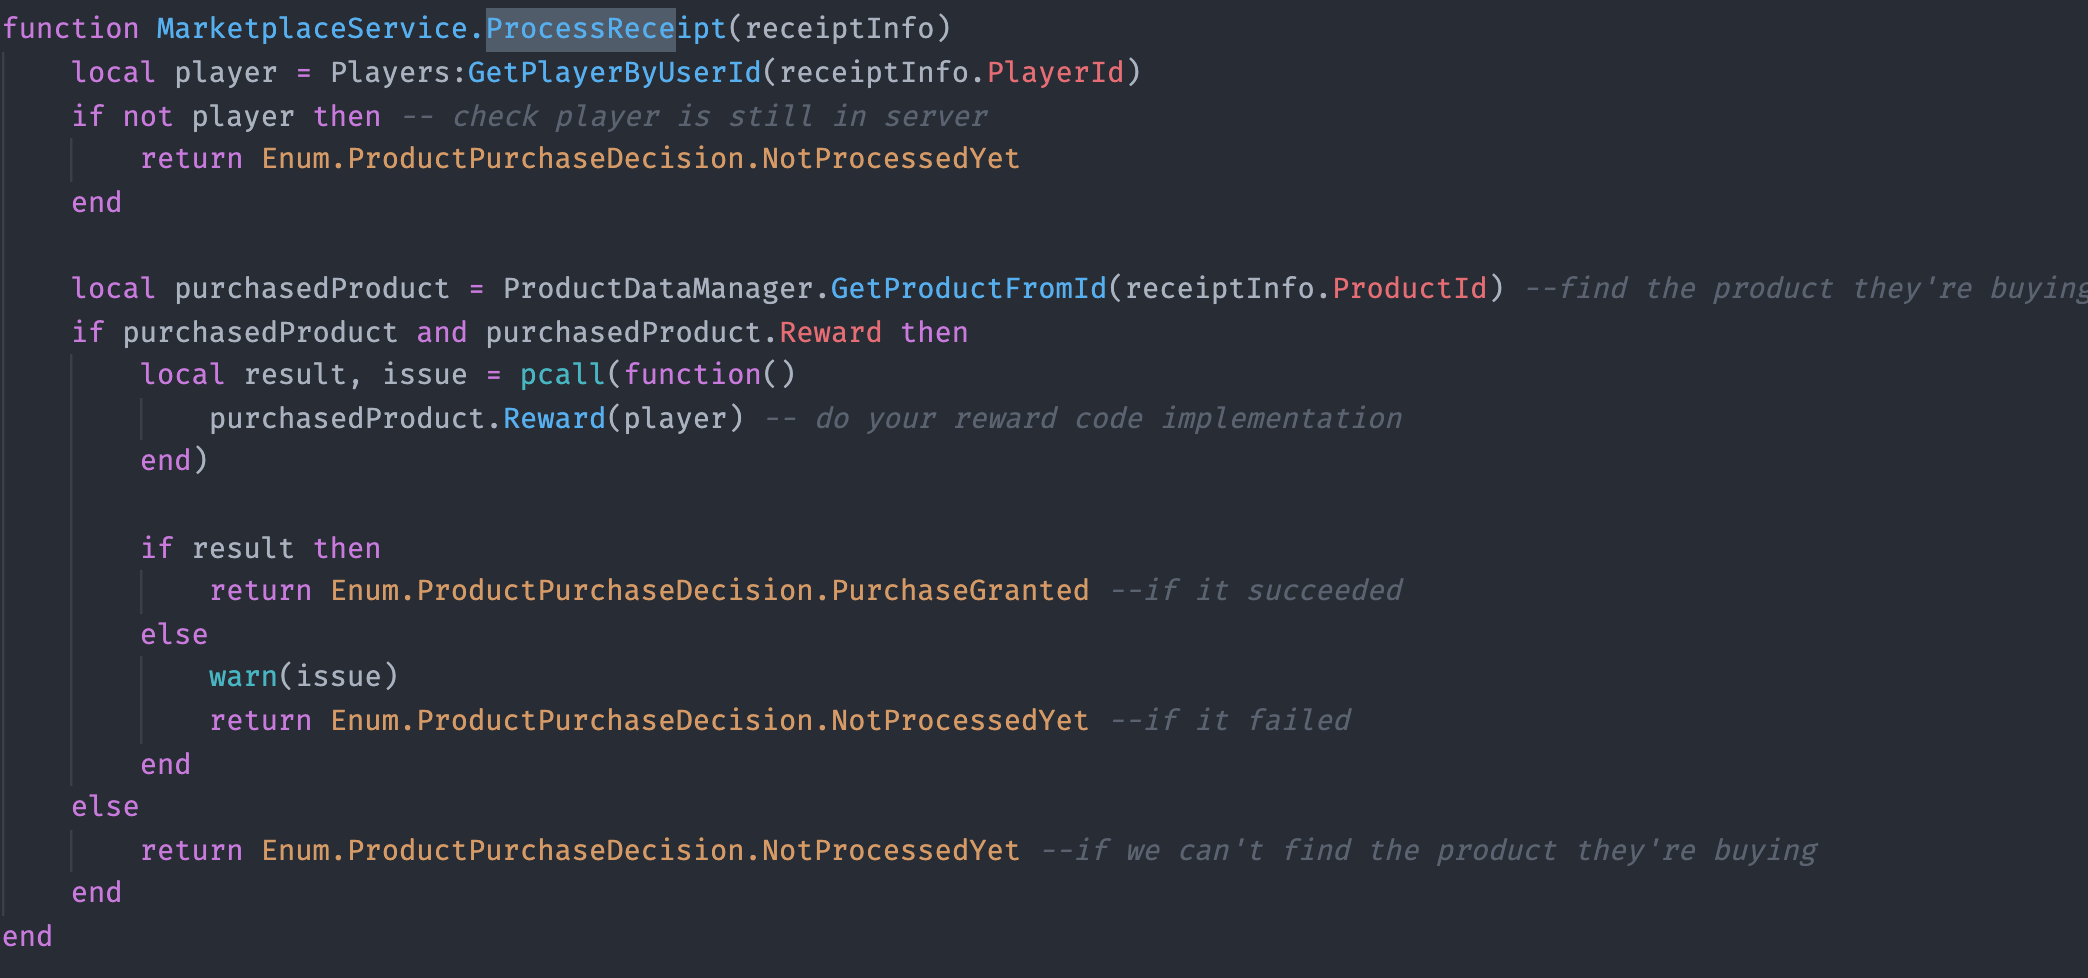Place cursor on receiptInfo.PlayerId property
The image size is (2088, 978).
coord(1055,72)
